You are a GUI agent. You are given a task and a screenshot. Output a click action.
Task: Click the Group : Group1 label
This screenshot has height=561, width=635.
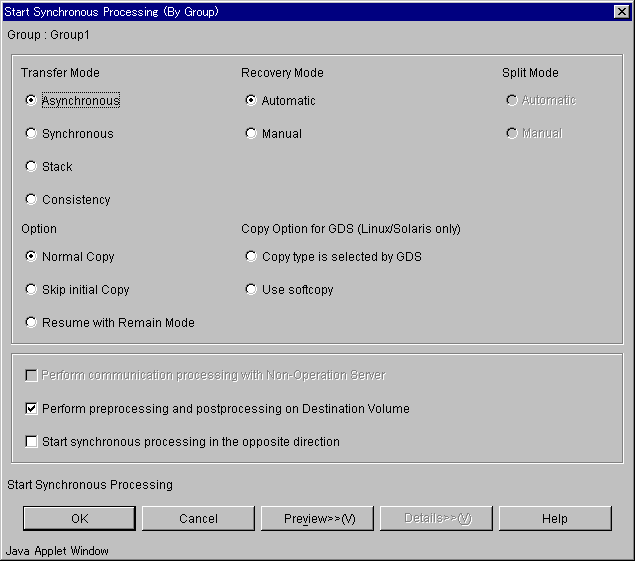click(x=48, y=35)
